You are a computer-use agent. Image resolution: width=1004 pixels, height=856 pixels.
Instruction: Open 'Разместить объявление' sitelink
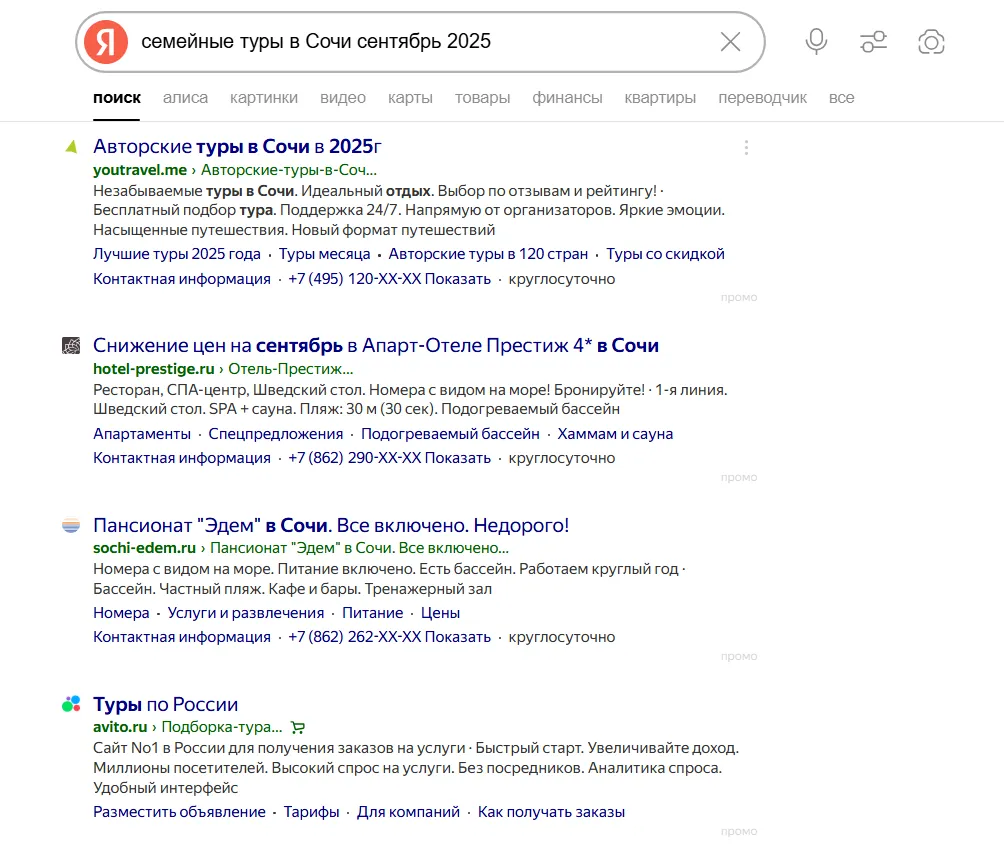point(179,812)
